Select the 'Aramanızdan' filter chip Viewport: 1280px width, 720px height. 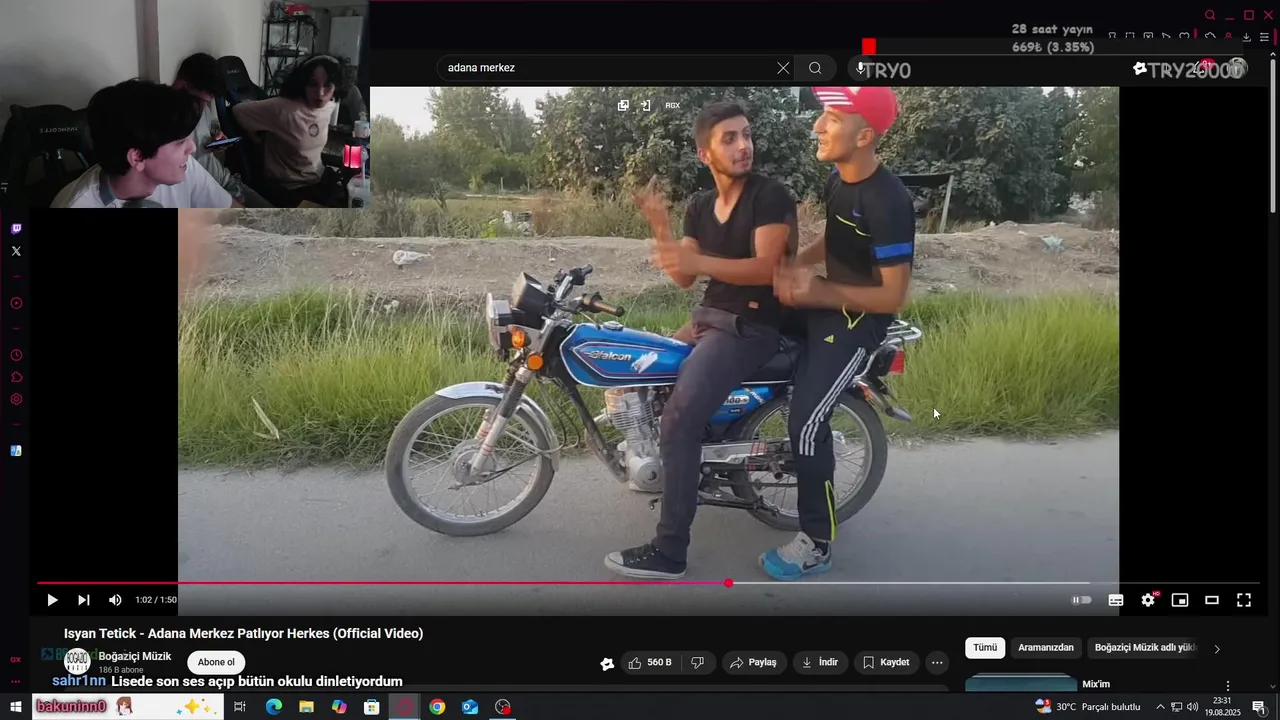[x=1046, y=648]
